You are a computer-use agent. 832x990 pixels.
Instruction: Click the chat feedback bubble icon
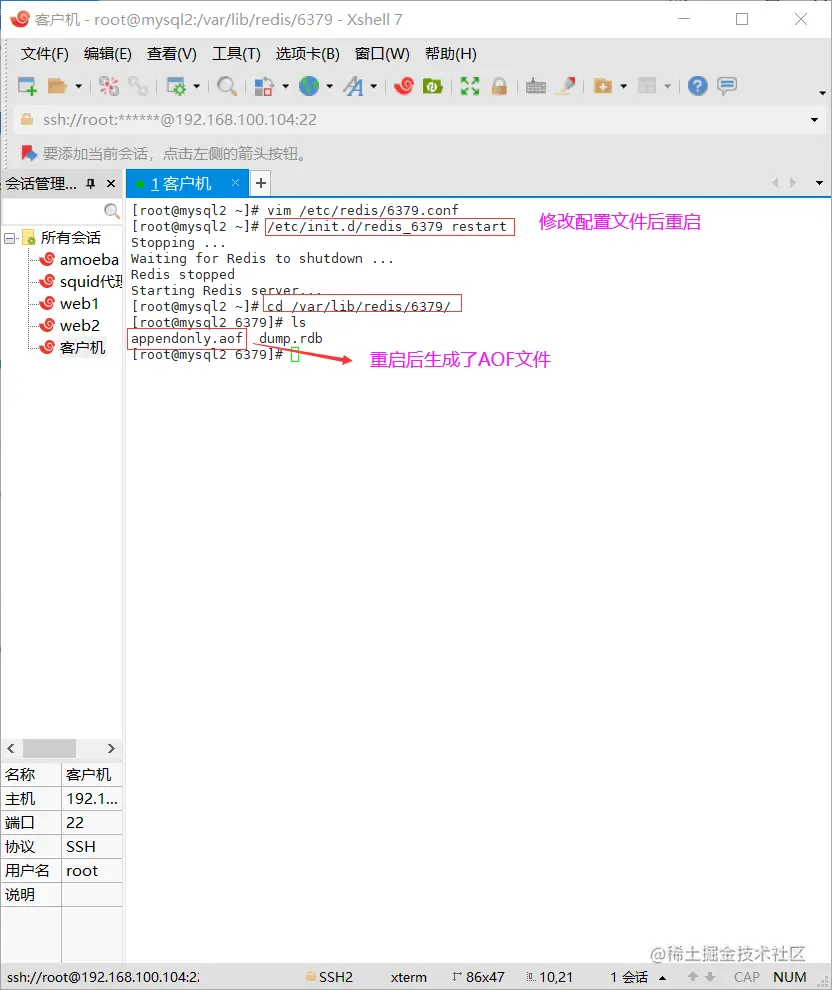(x=727, y=86)
